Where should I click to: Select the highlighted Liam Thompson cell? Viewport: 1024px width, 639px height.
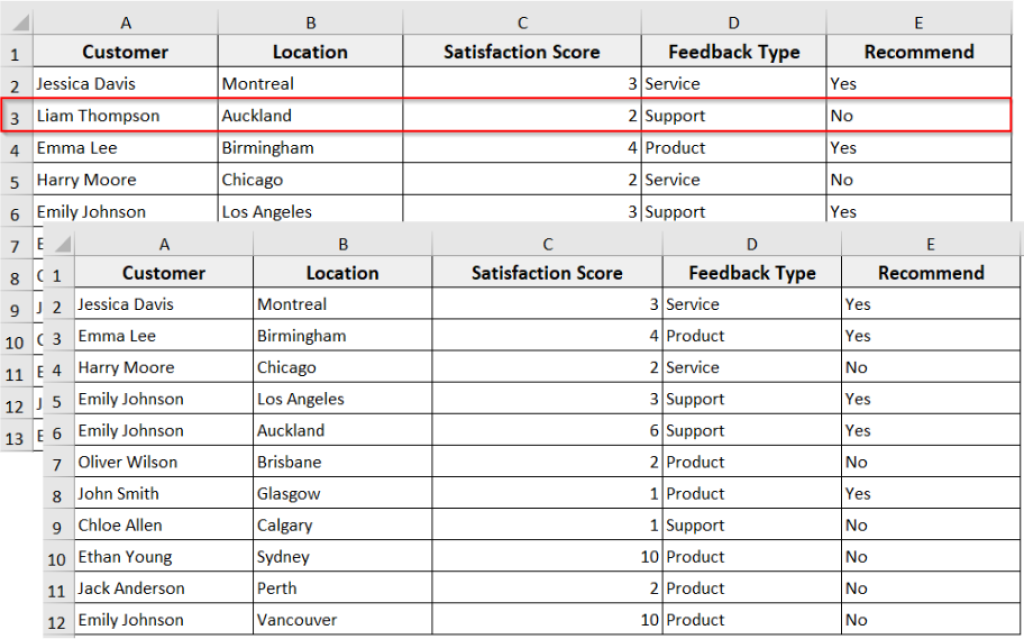point(100,115)
